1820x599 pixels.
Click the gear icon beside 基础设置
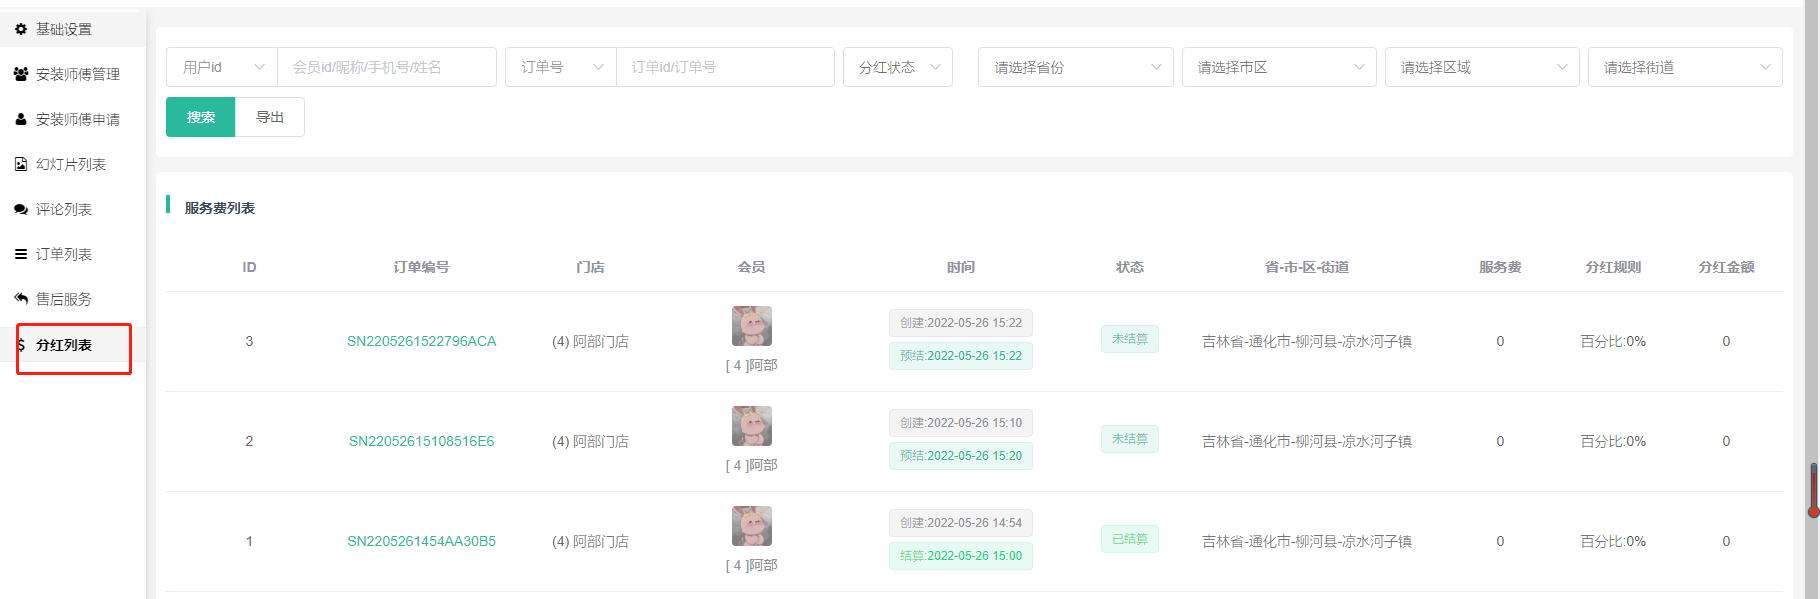tap(21, 29)
